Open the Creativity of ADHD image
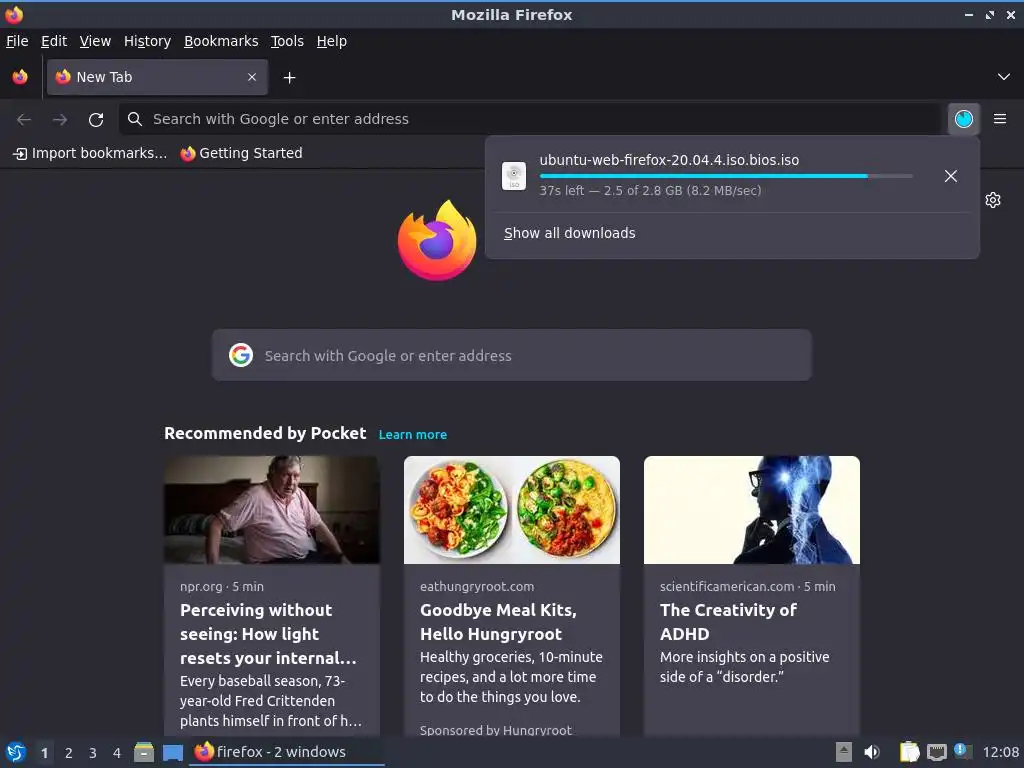 click(752, 510)
